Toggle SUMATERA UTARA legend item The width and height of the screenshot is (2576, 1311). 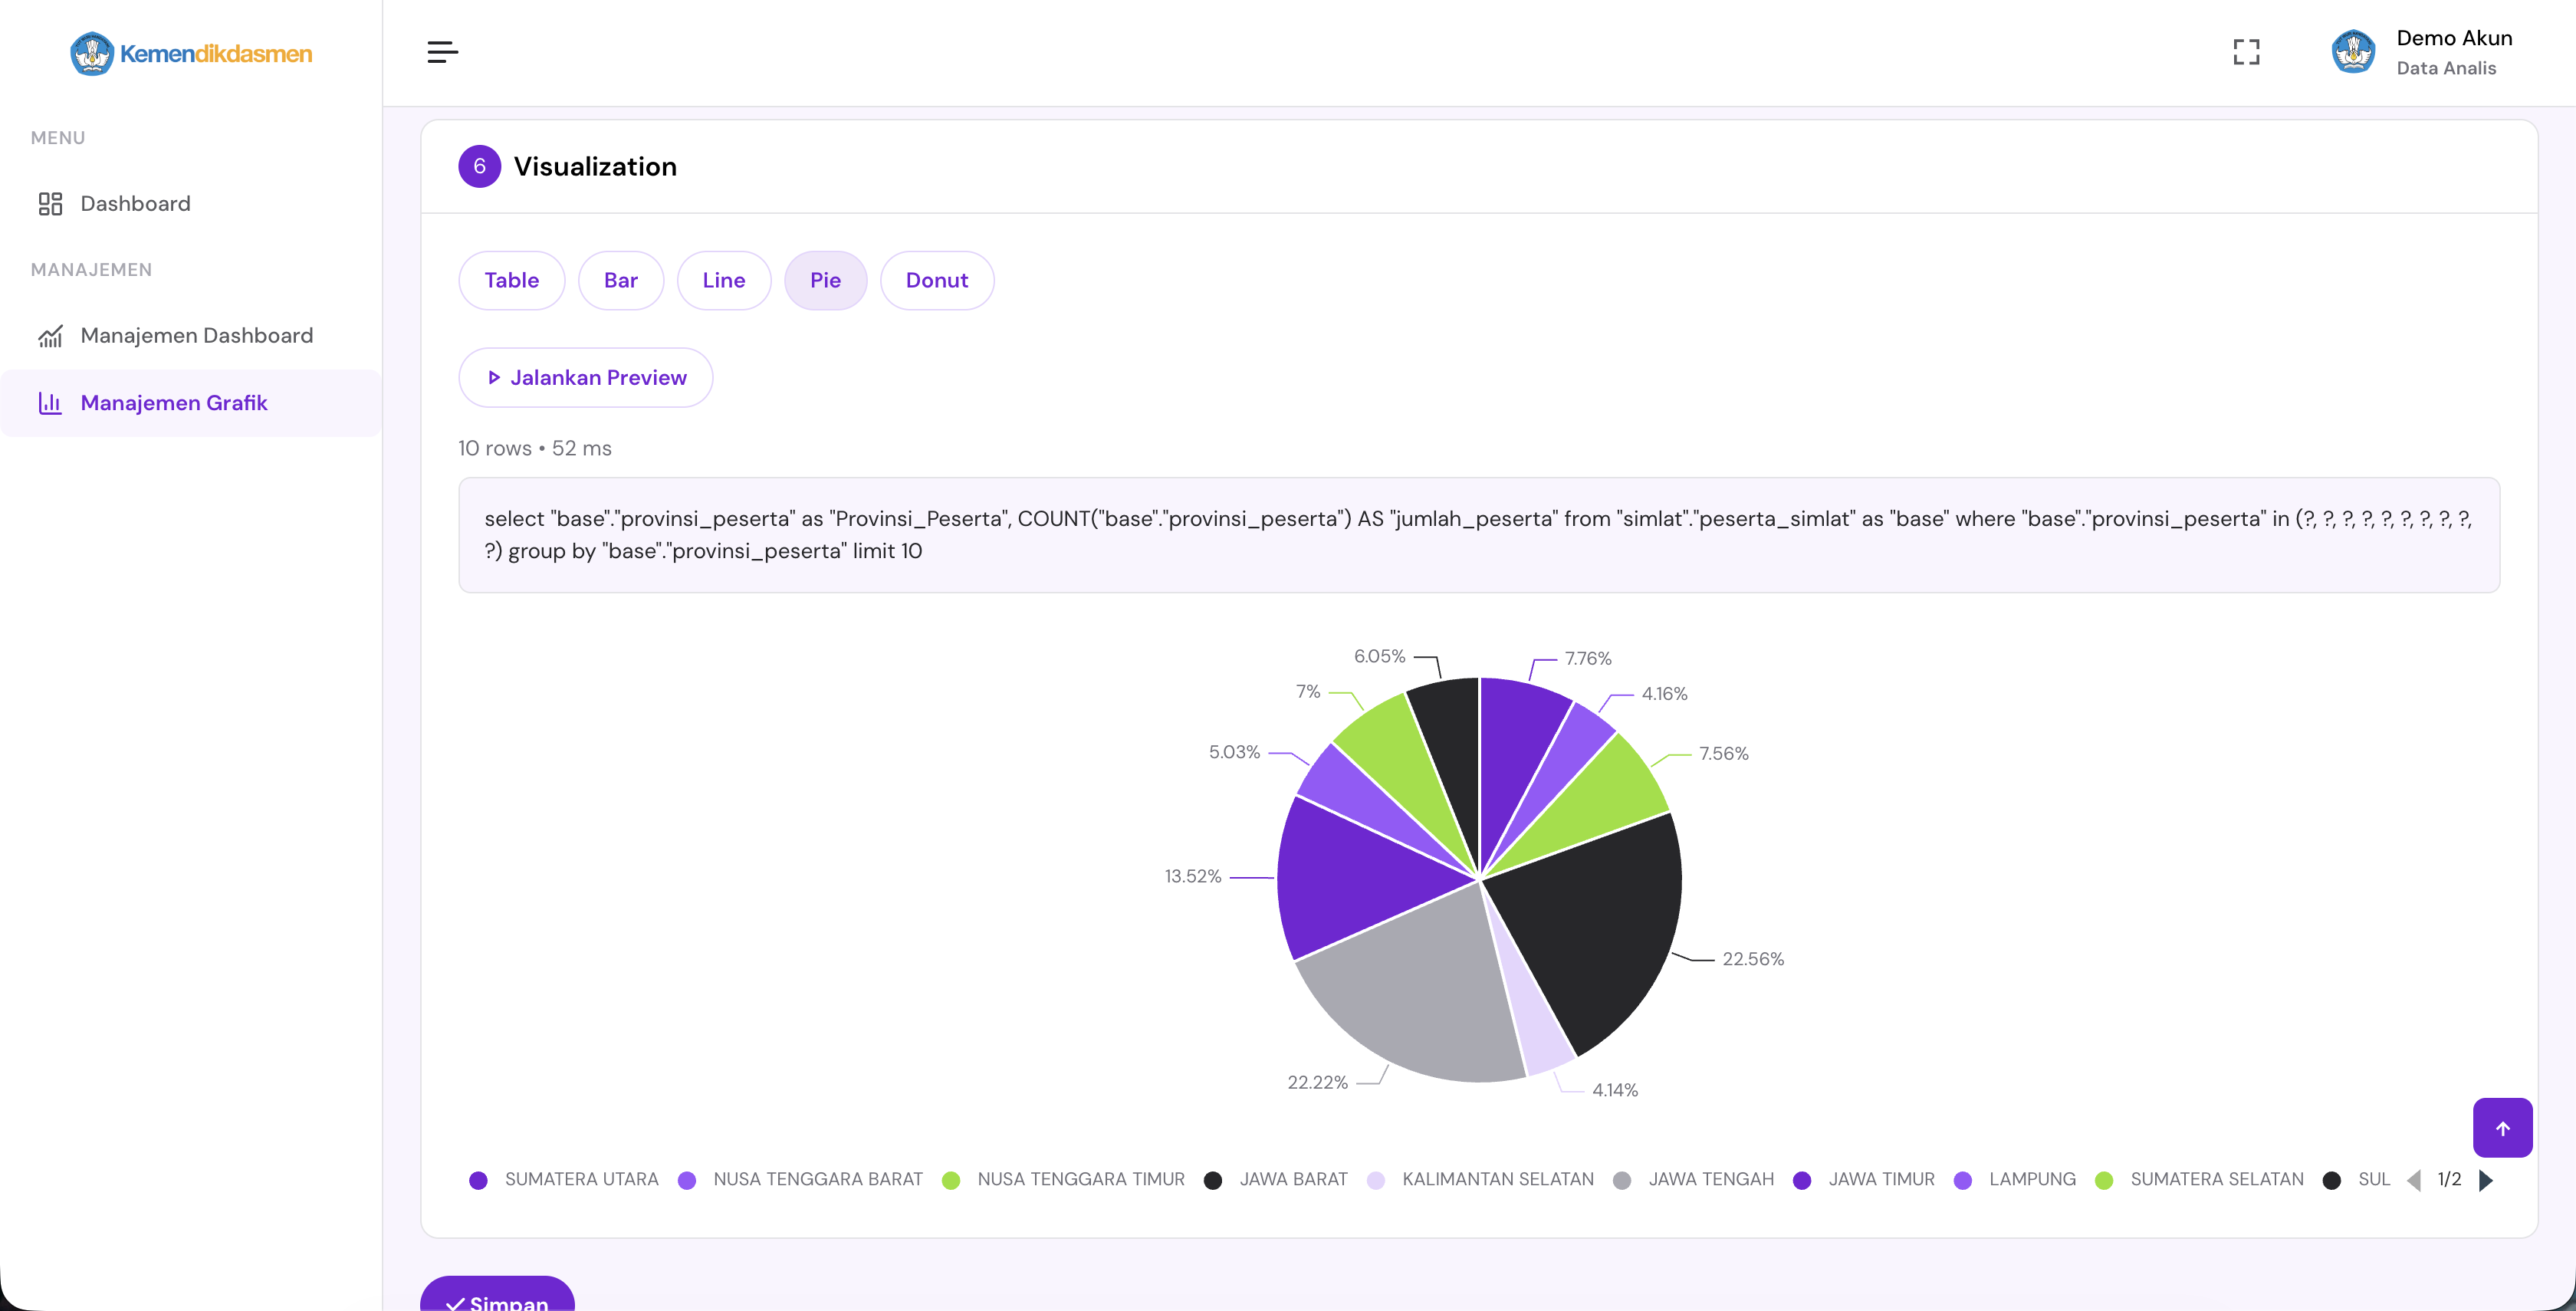tap(564, 1180)
